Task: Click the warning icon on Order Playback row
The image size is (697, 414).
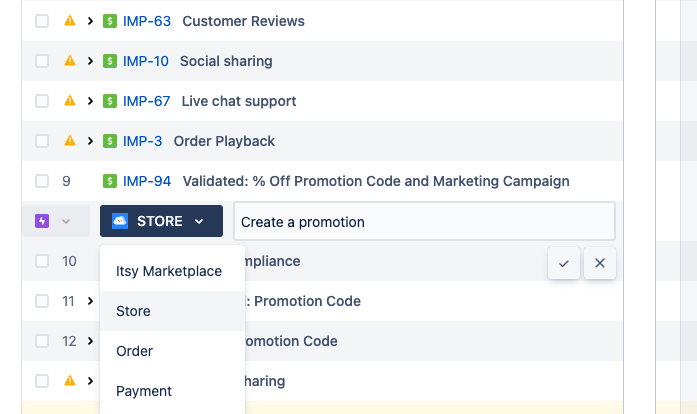Action: click(x=70, y=141)
